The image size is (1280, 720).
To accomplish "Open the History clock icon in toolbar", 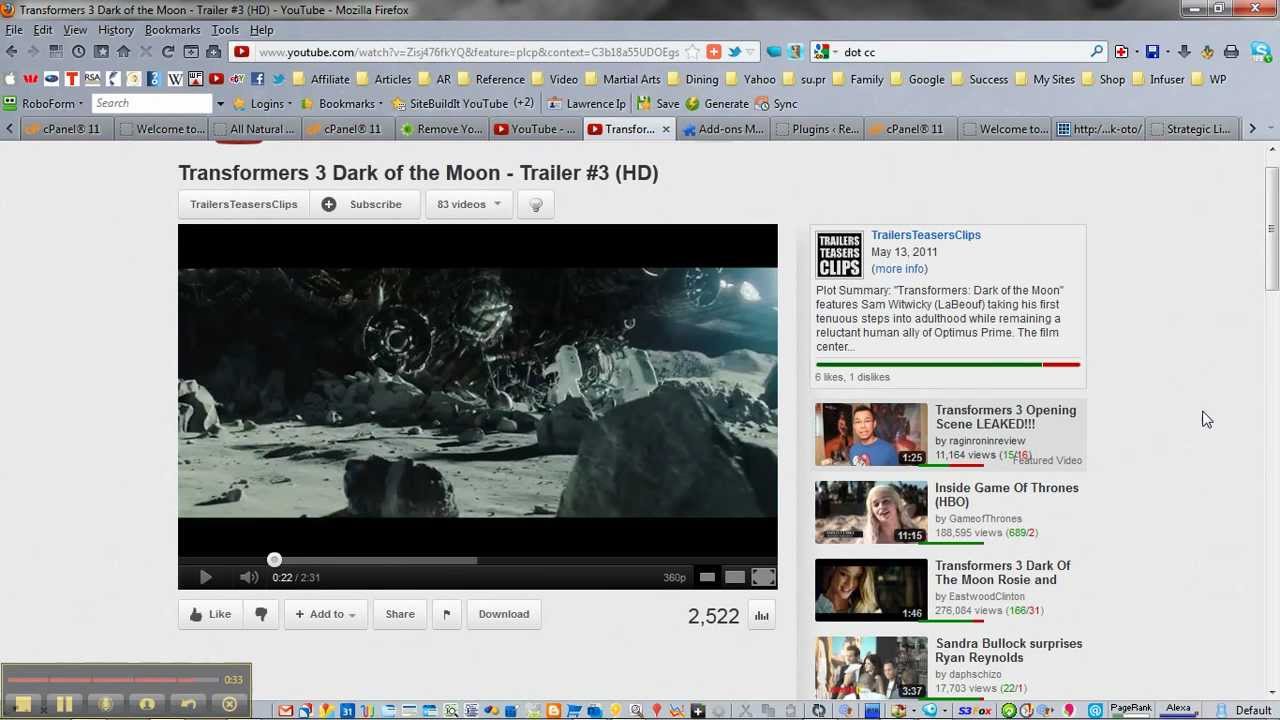I will tap(78, 52).
